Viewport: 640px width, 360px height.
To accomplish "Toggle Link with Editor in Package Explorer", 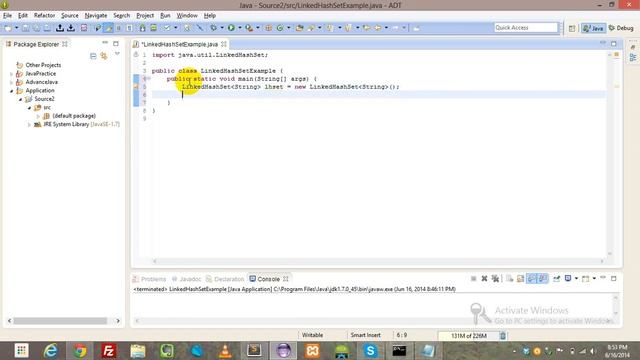I will [104, 56].
